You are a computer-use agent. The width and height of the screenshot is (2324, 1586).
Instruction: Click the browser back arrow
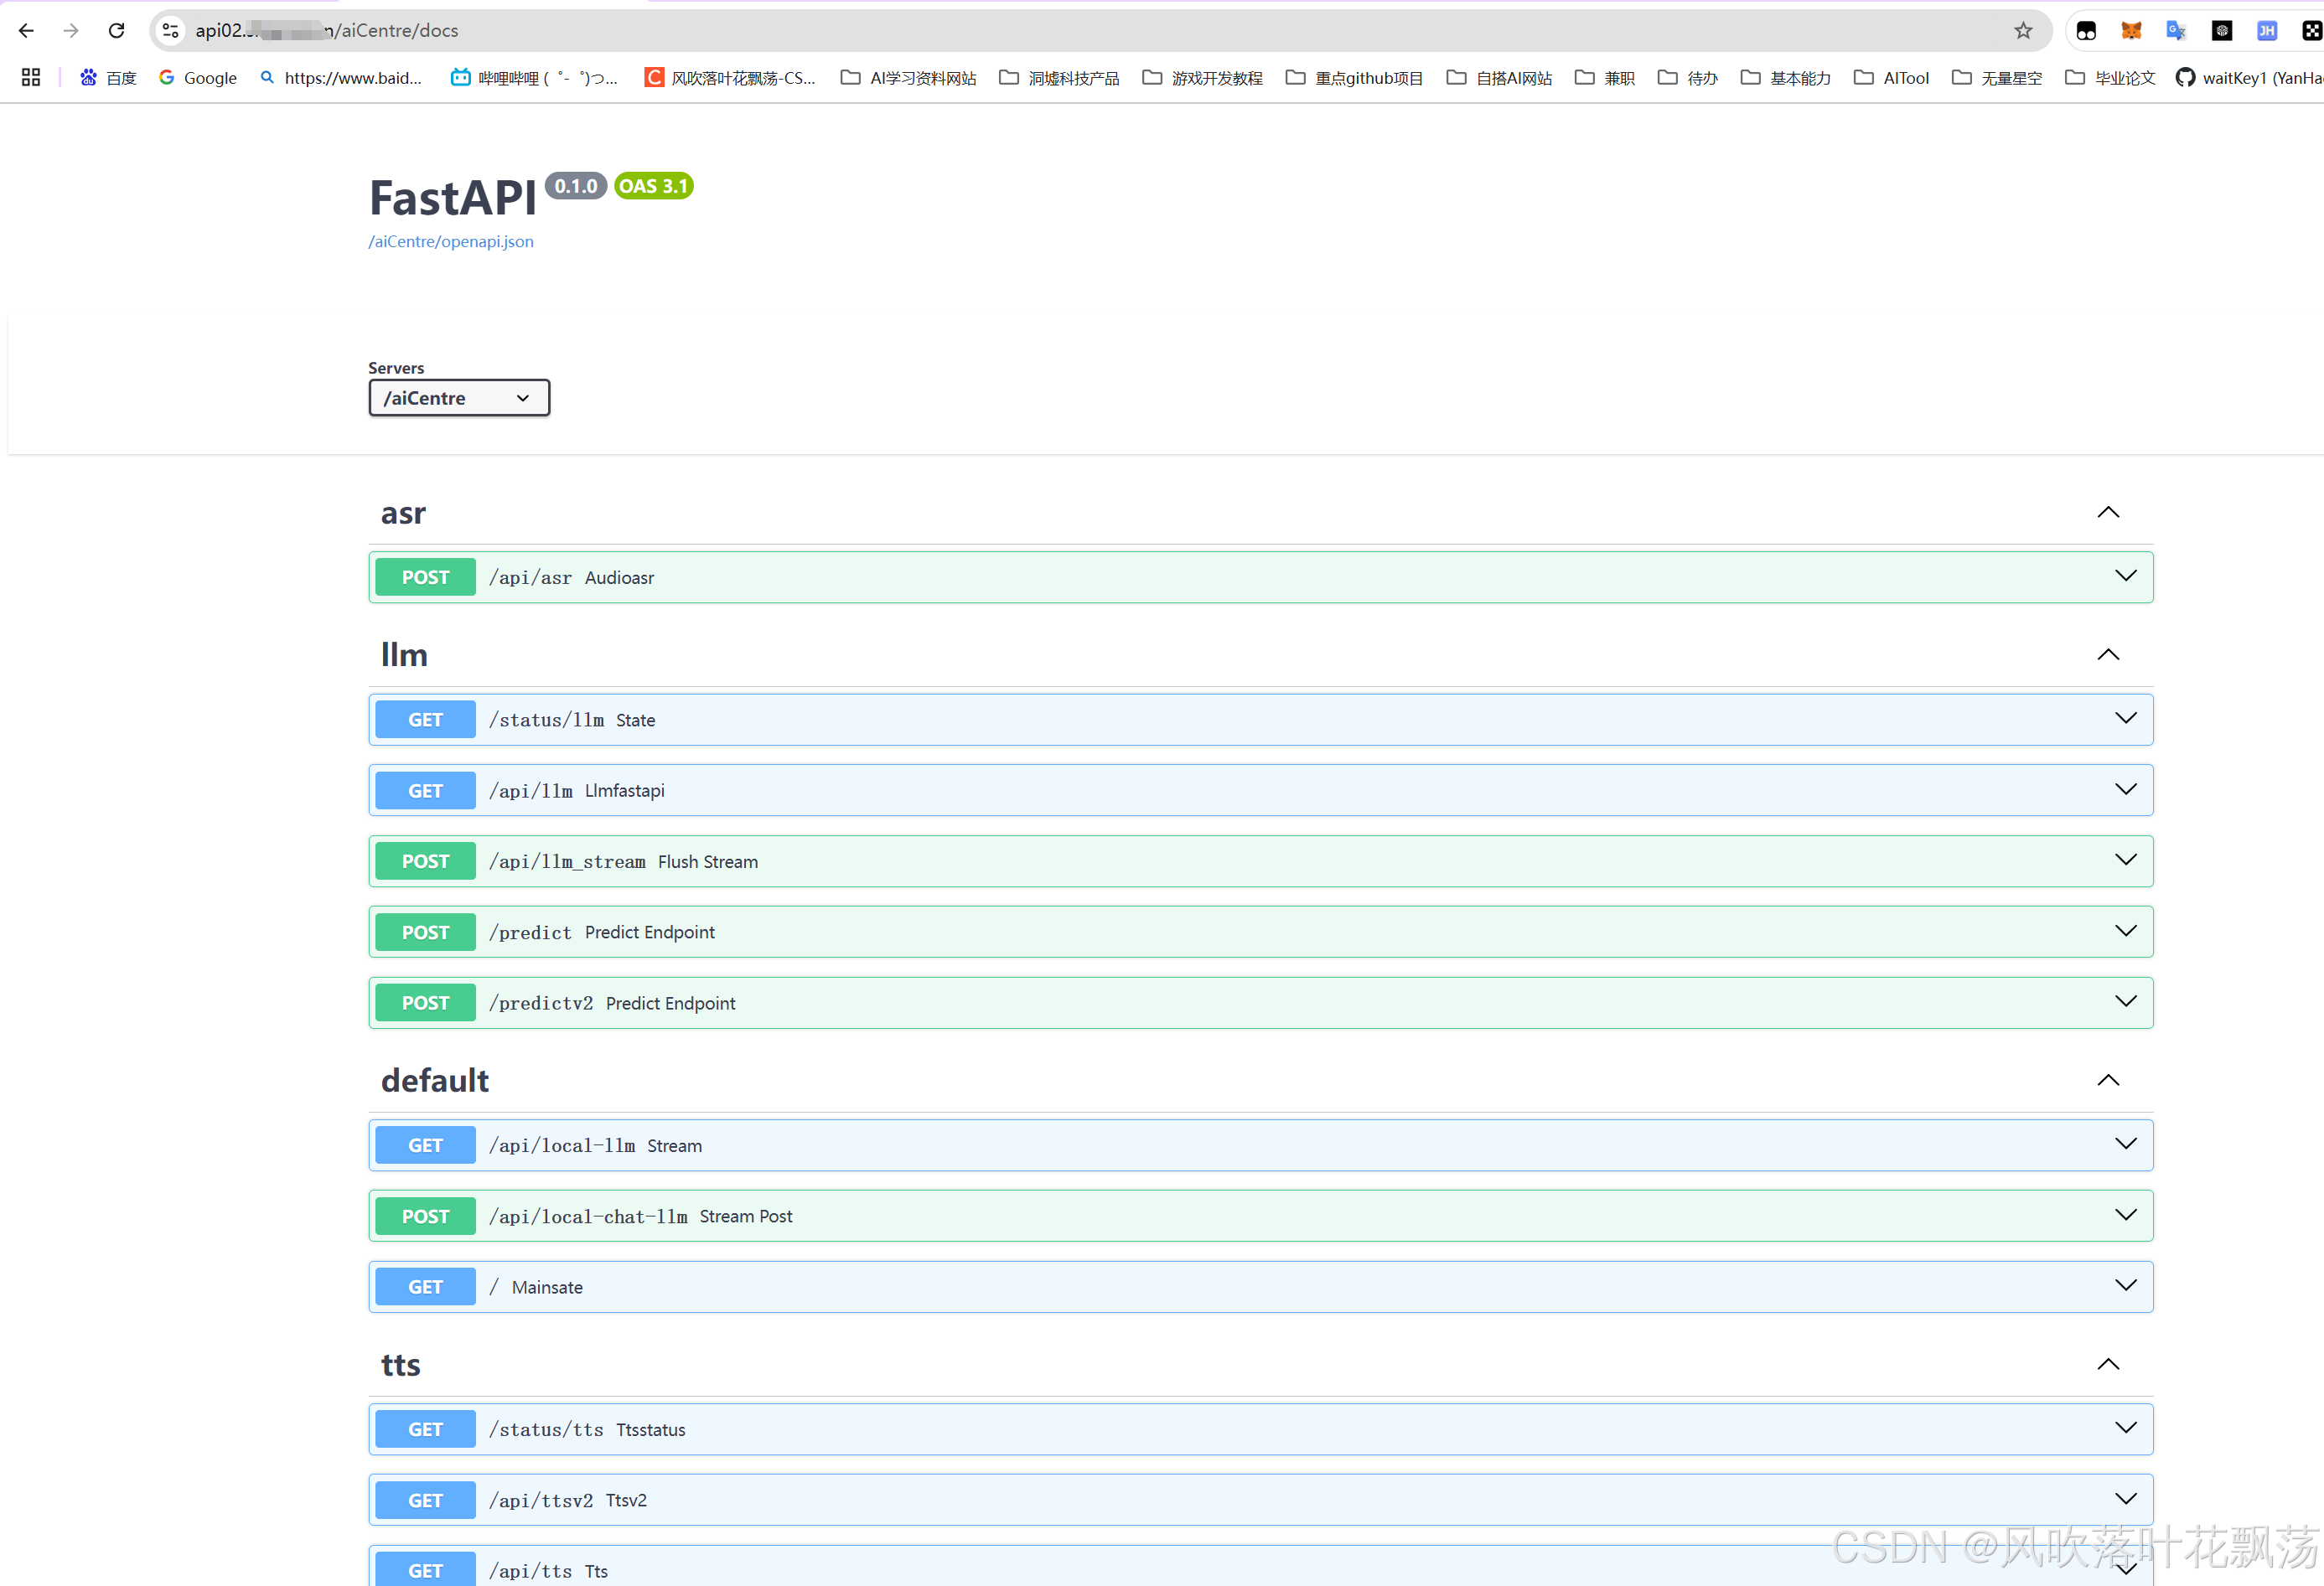pos(27,30)
